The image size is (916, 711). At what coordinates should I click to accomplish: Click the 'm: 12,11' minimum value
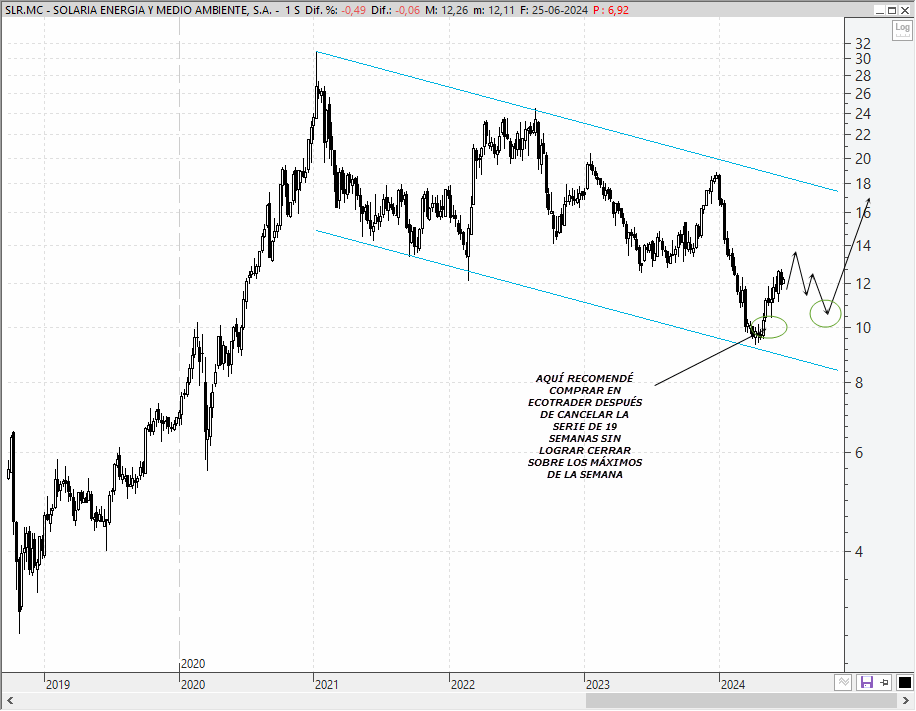494,10
